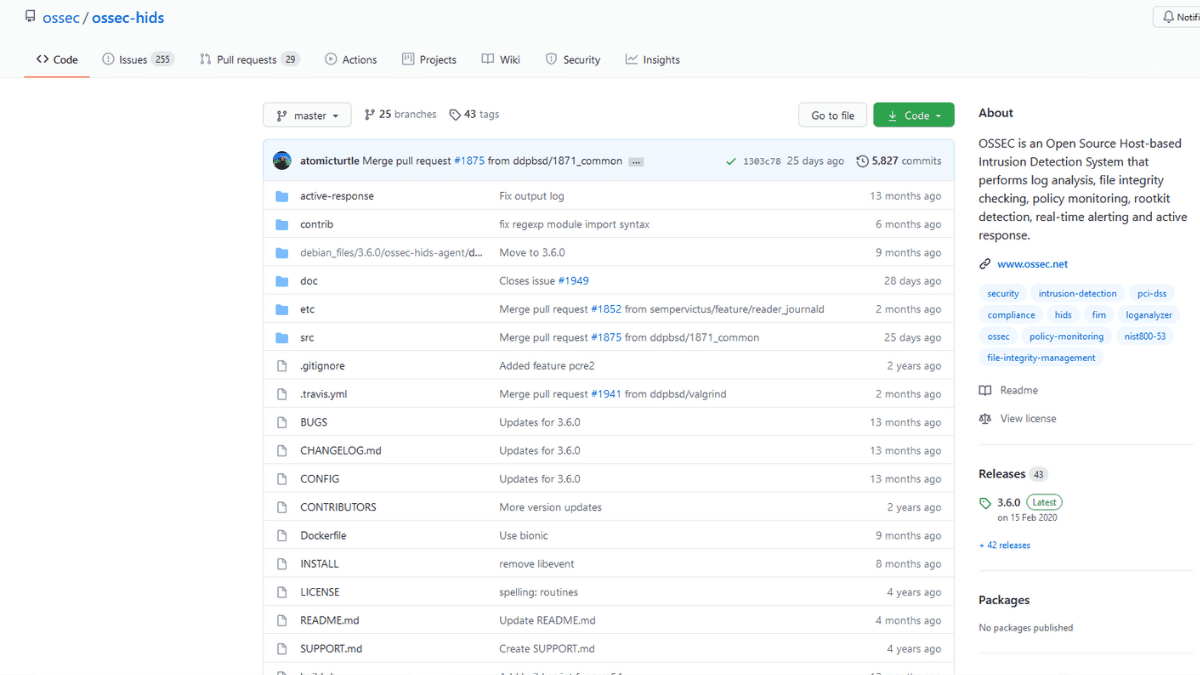This screenshot has height=675, width=1200.
Task: Click the atomicturtle avatar image
Action: pos(282,161)
